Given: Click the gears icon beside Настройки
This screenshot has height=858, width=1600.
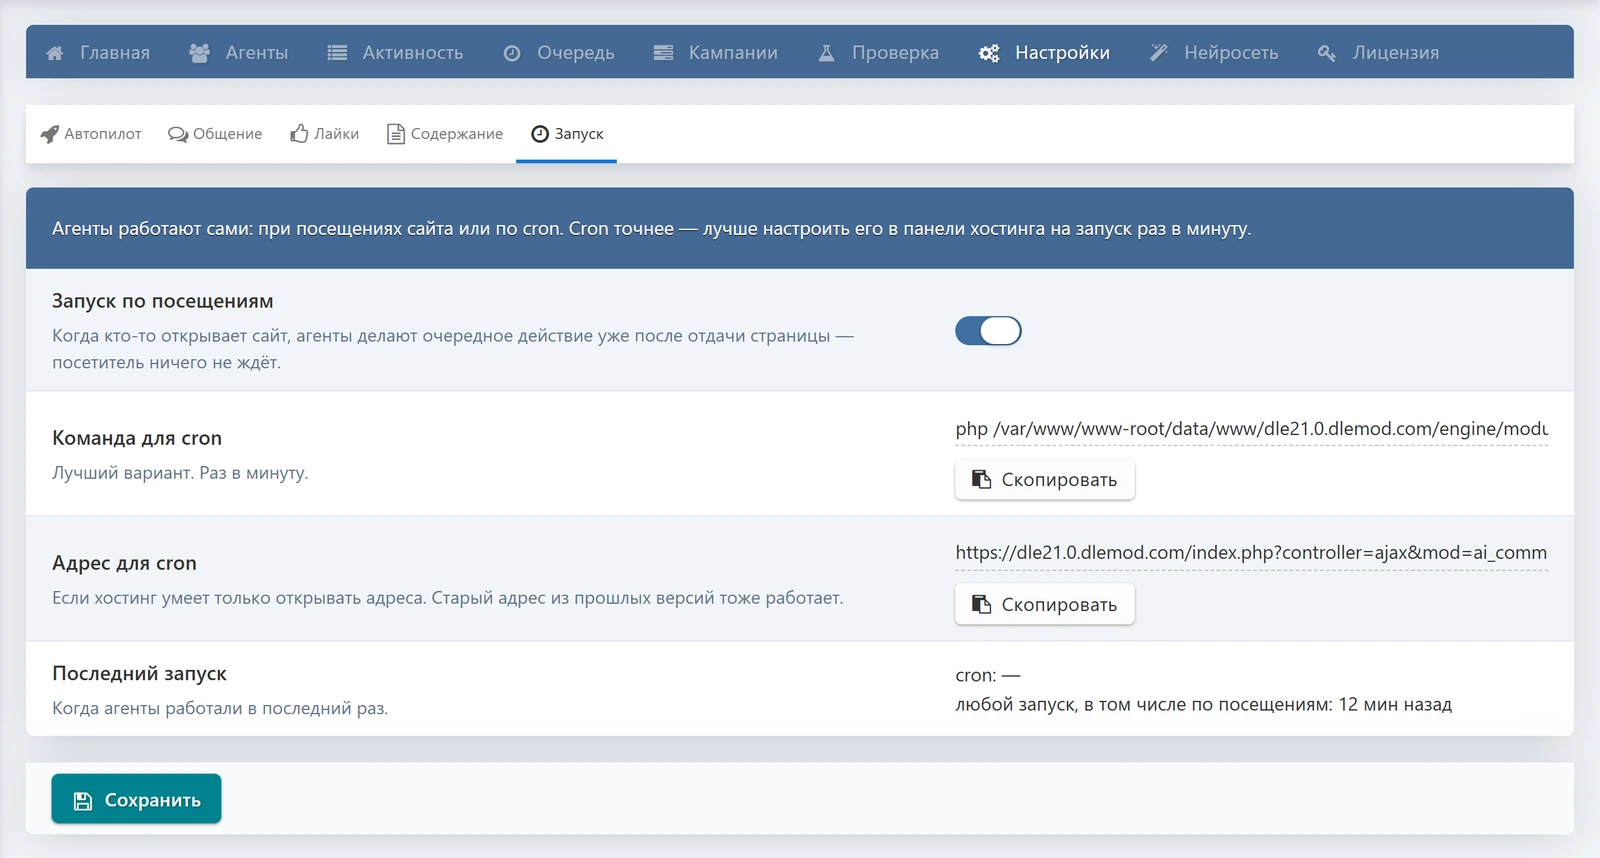Looking at the screenshot, I should [989, 53].
